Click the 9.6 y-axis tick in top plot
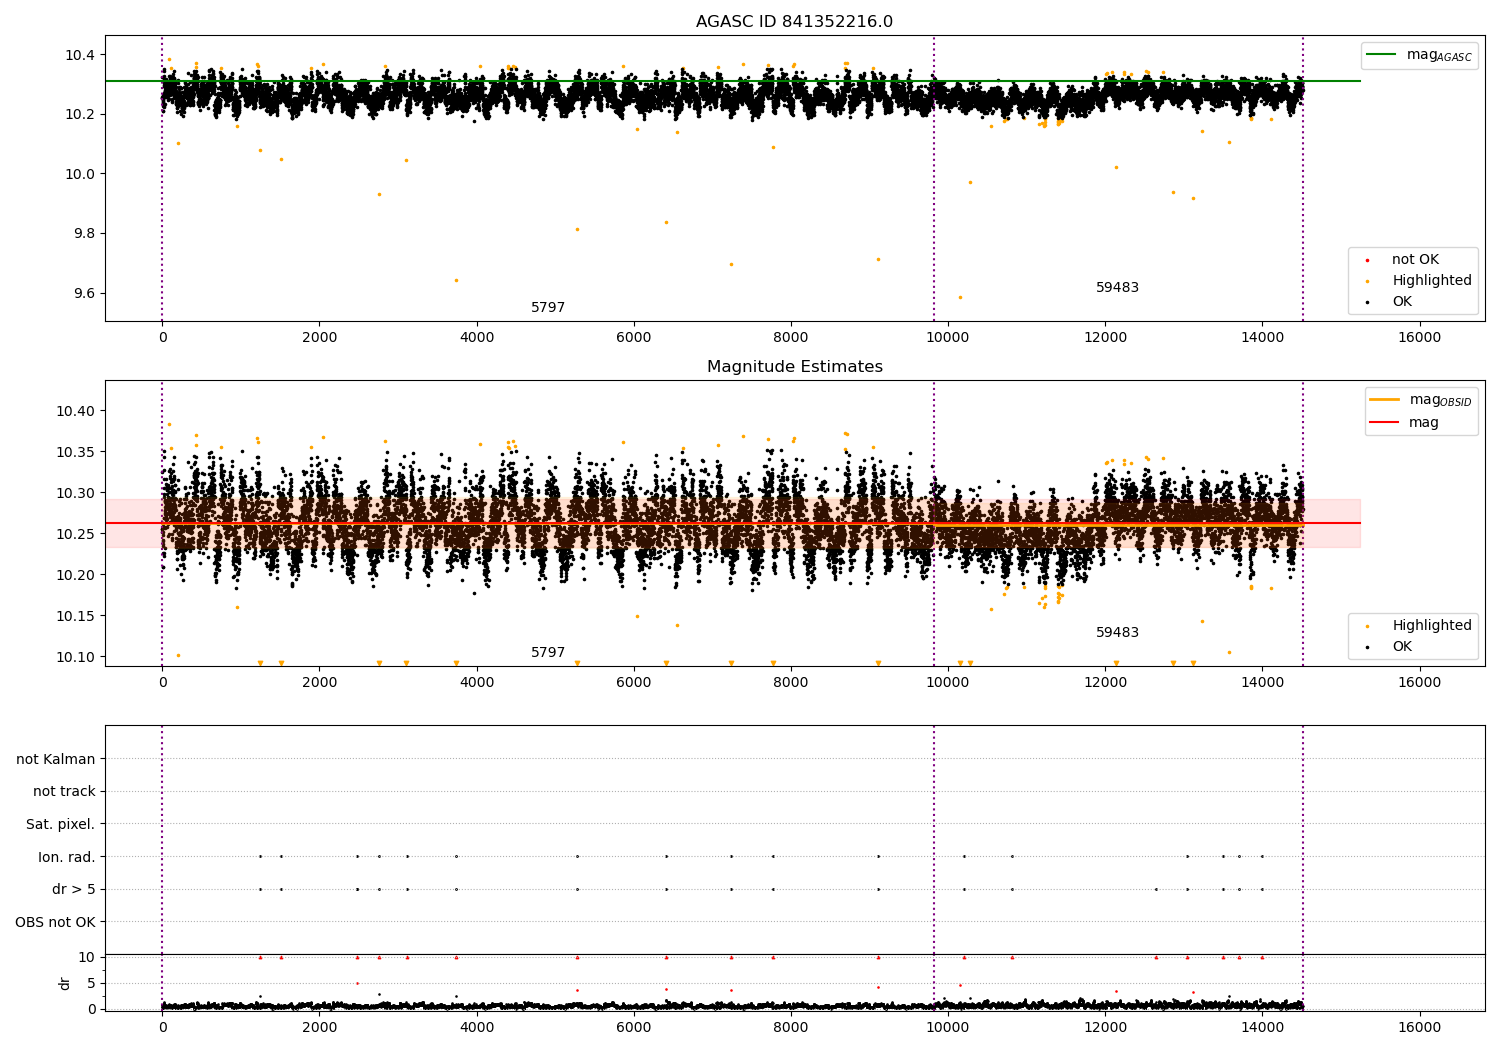Viewport: 1500px width, 1050px height. (84, 294)
